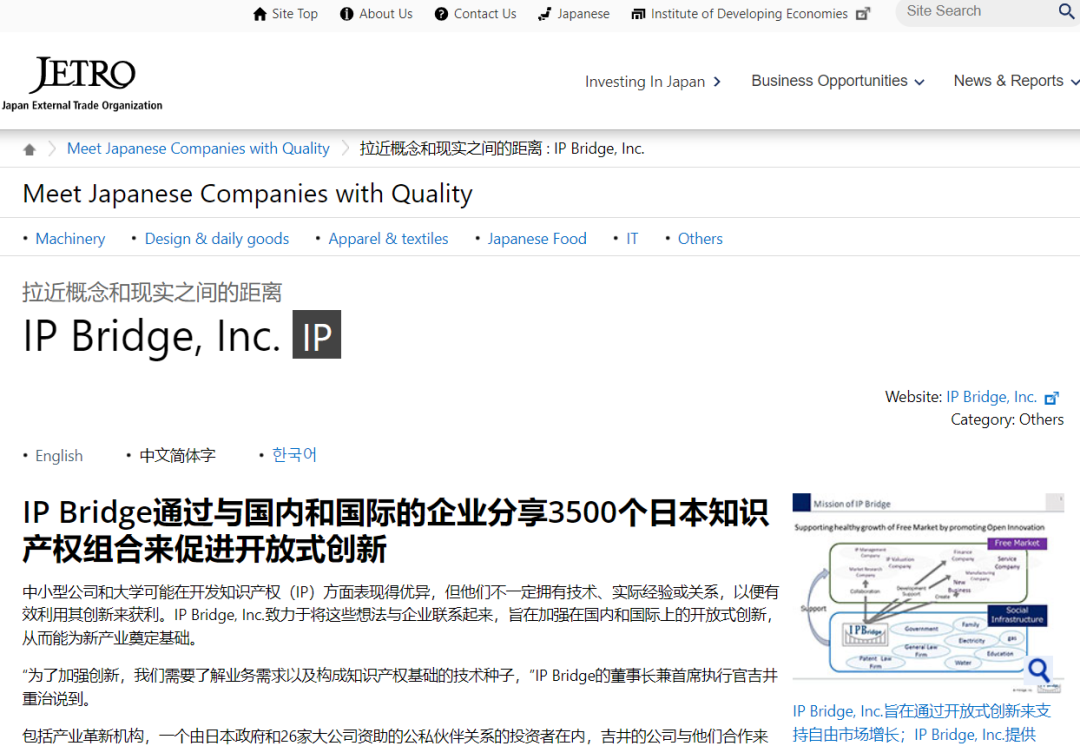Switch article to 한국어

[294, 455]
